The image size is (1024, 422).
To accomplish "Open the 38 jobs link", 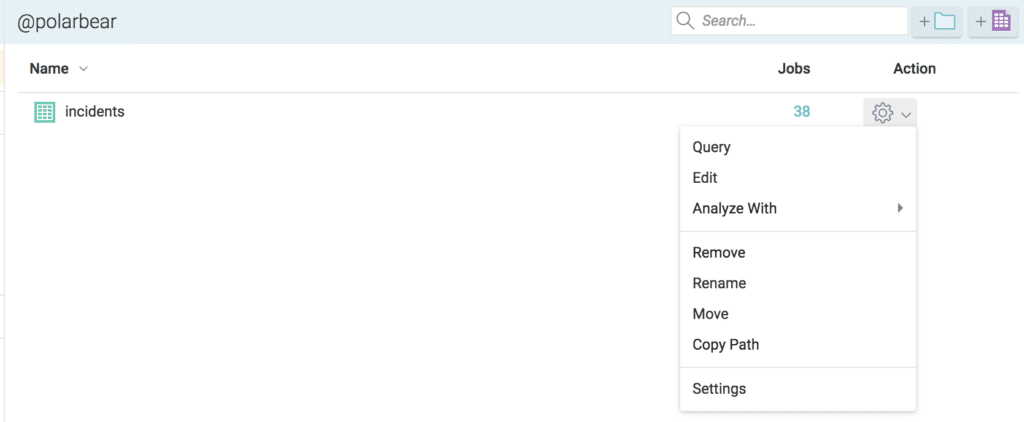I will [802, 112].
